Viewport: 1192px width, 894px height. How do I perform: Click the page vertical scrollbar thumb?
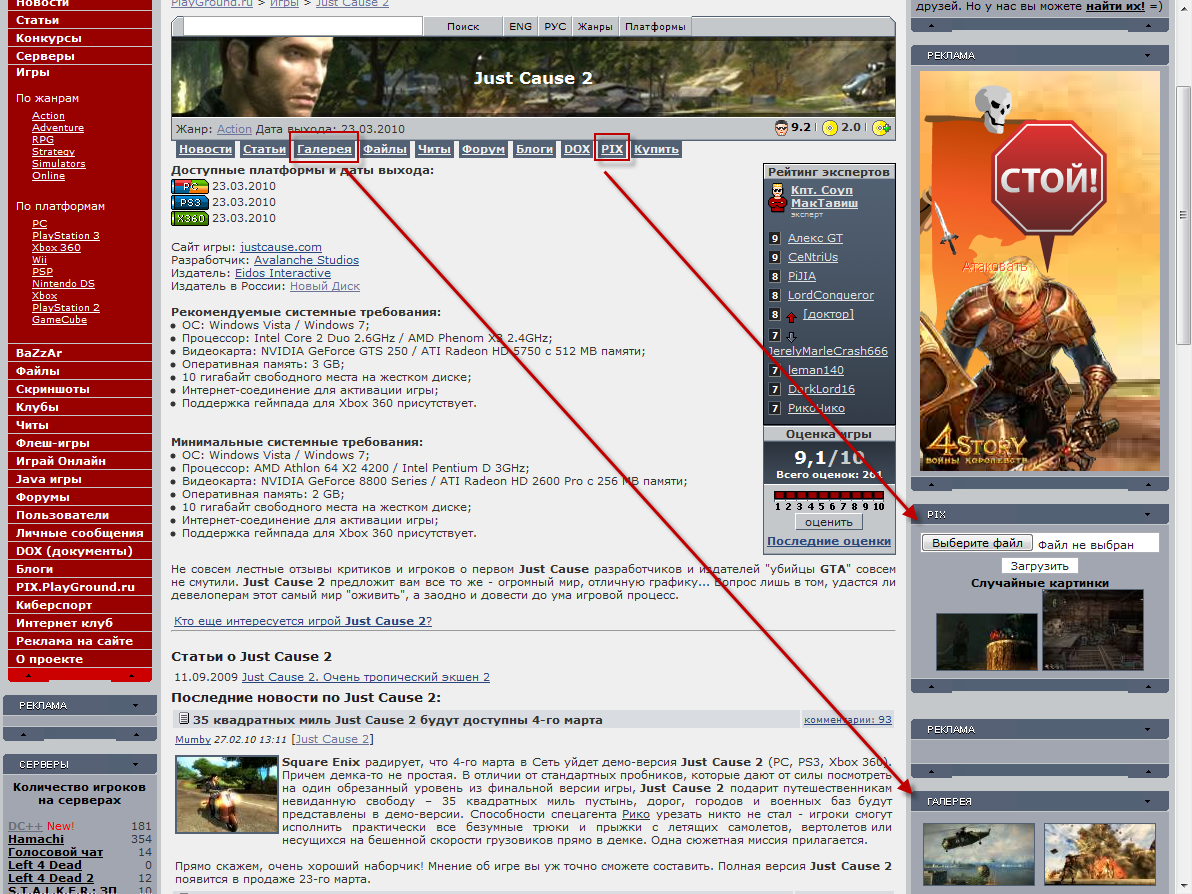pos(1183,215)
